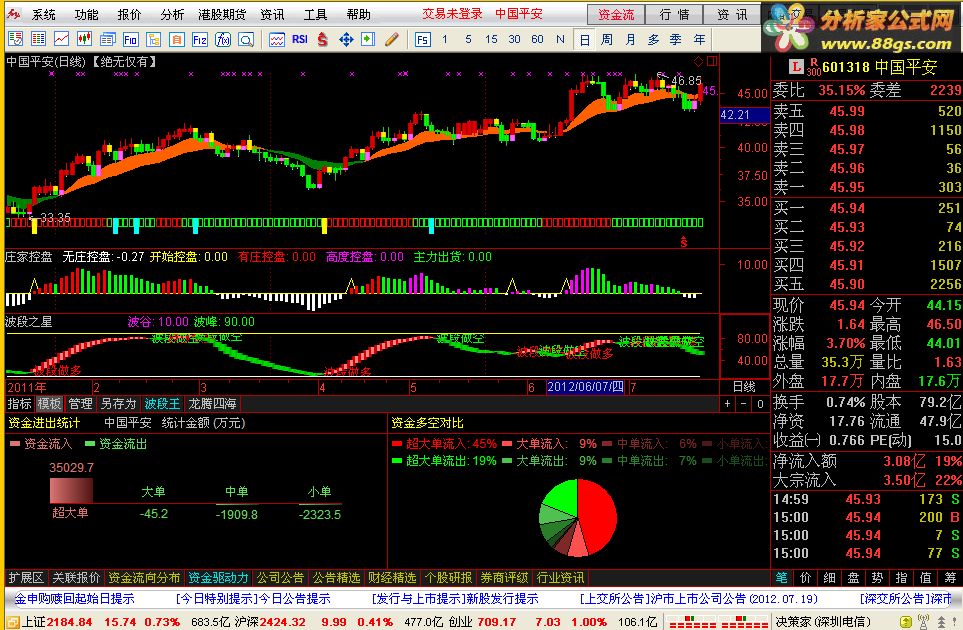Viewport: 963px width, 630px height.
Task: Open 沪市上市公司公告 link
Action: tap(698, 599)
